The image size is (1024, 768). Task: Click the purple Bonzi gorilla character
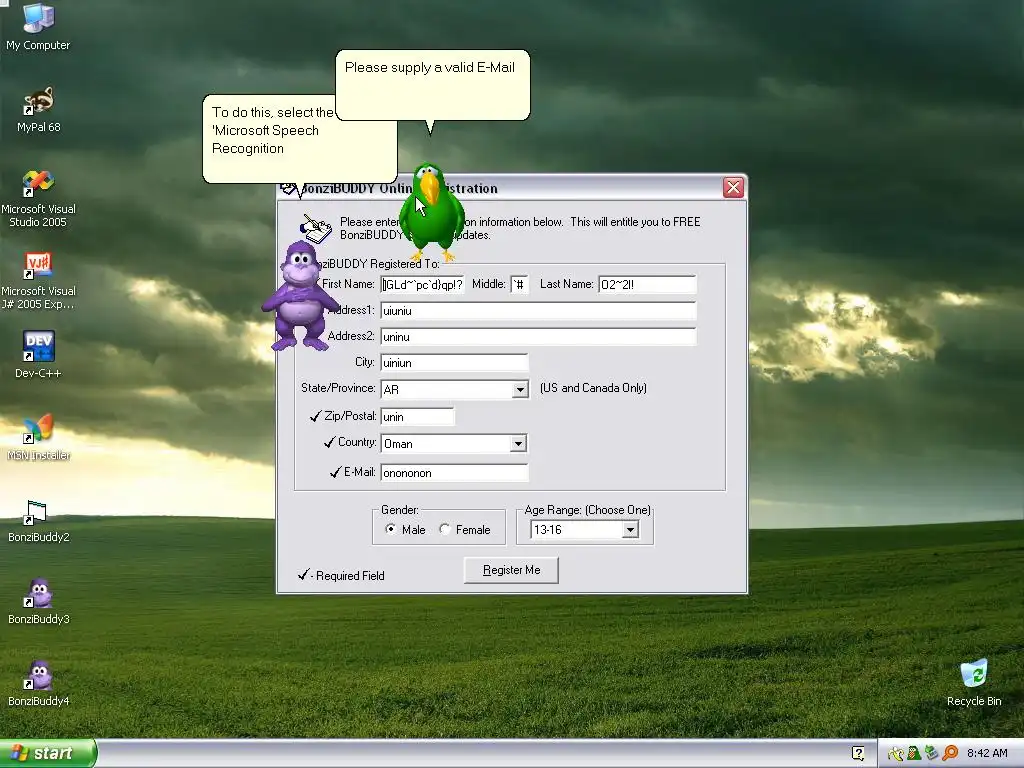pos(300,296)
